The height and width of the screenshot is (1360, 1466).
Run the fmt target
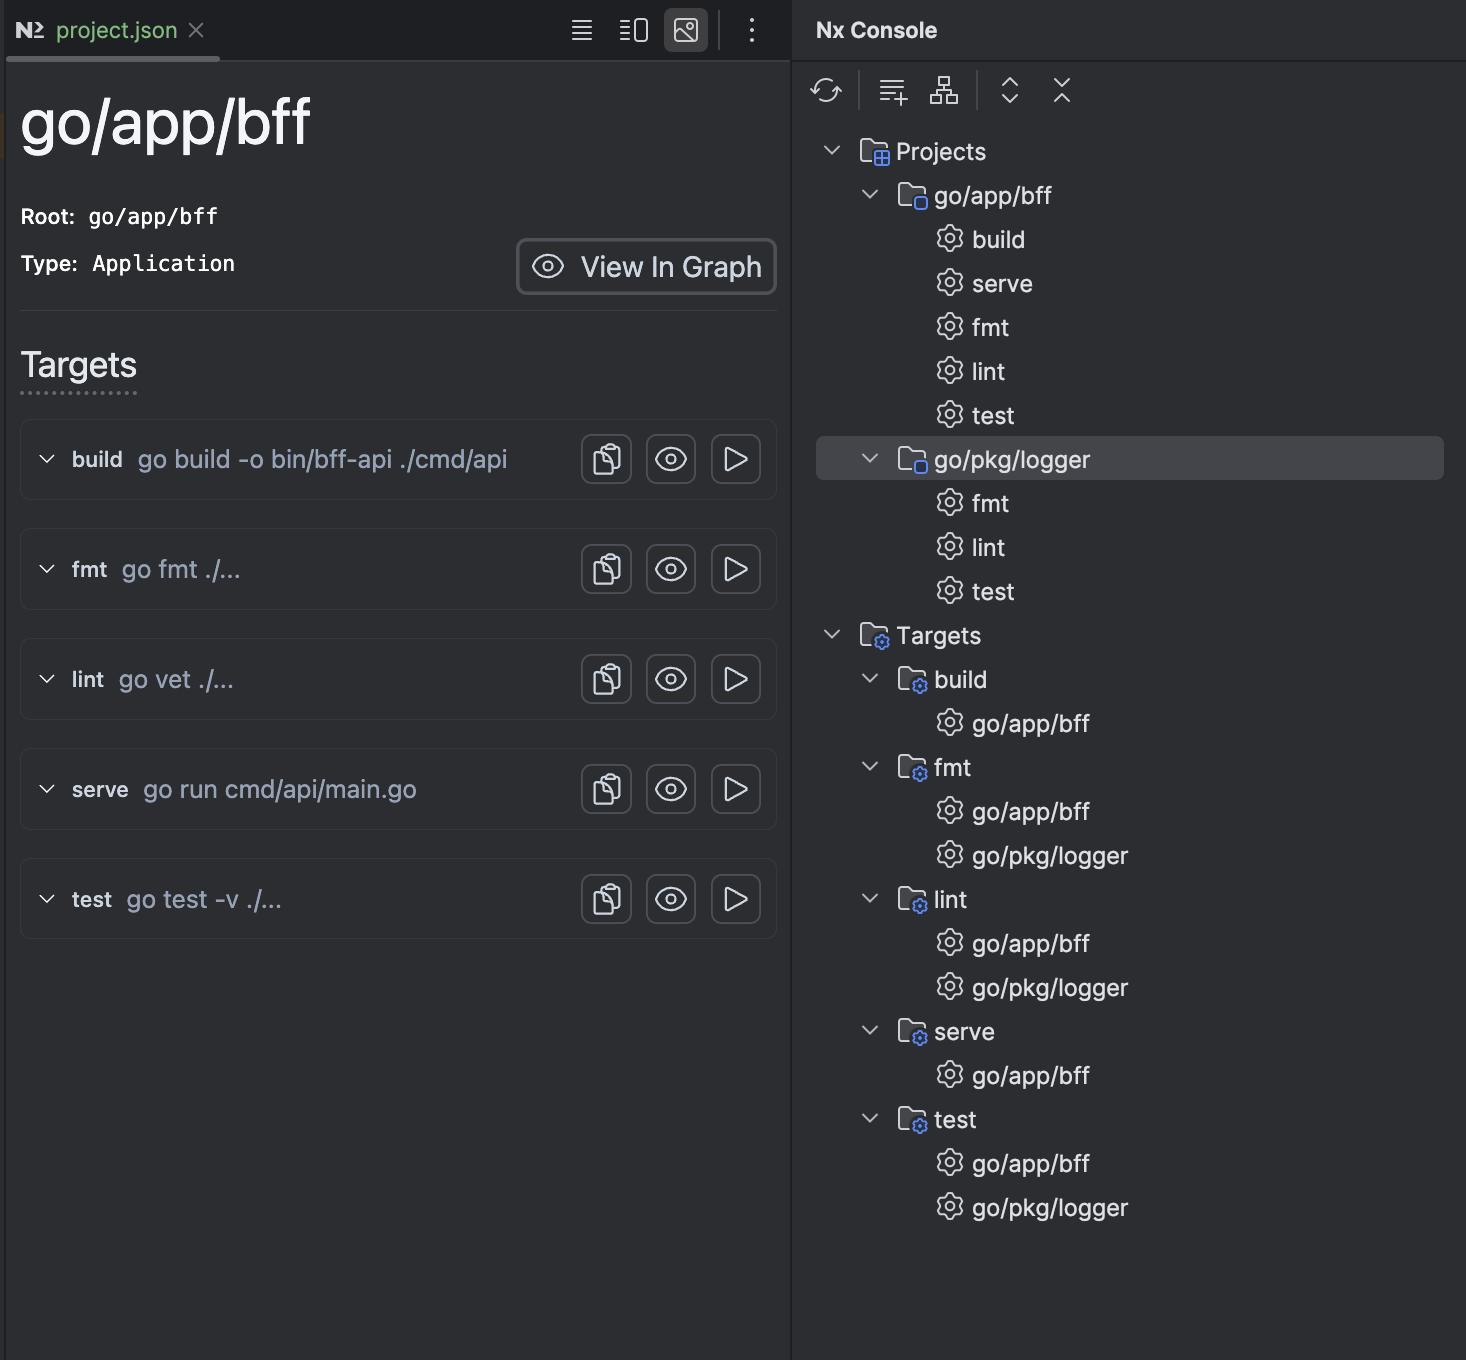click(x=736, y=569)
